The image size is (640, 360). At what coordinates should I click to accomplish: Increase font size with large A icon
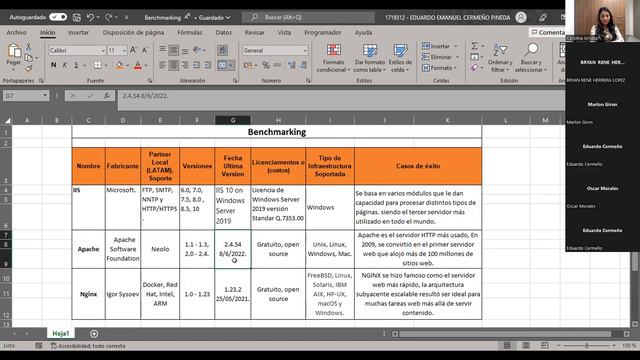(133, 50)
